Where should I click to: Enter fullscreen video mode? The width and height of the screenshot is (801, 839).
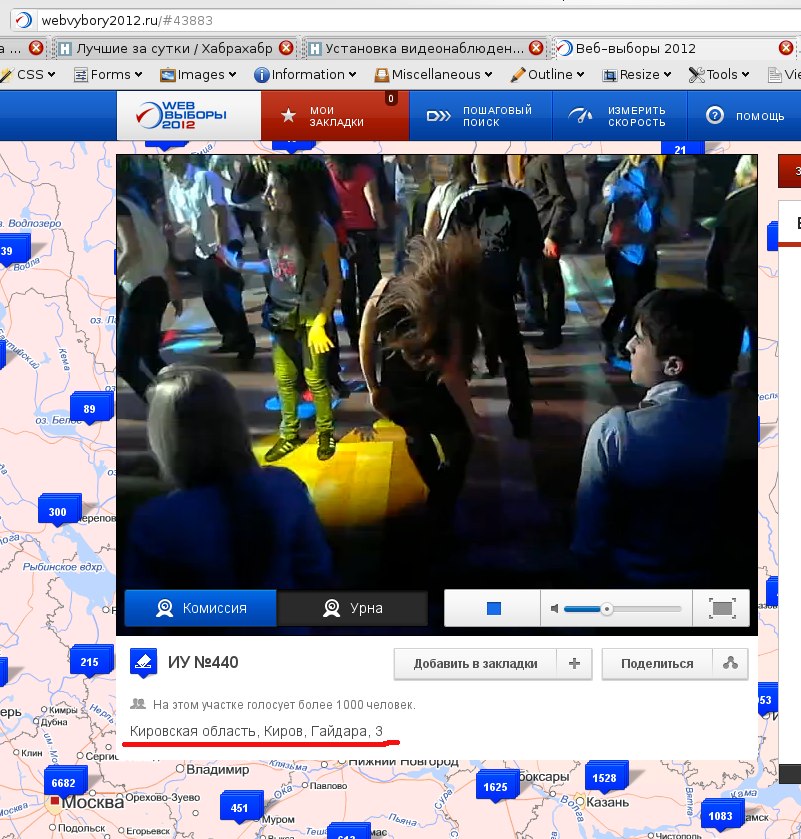pos(722,608)
